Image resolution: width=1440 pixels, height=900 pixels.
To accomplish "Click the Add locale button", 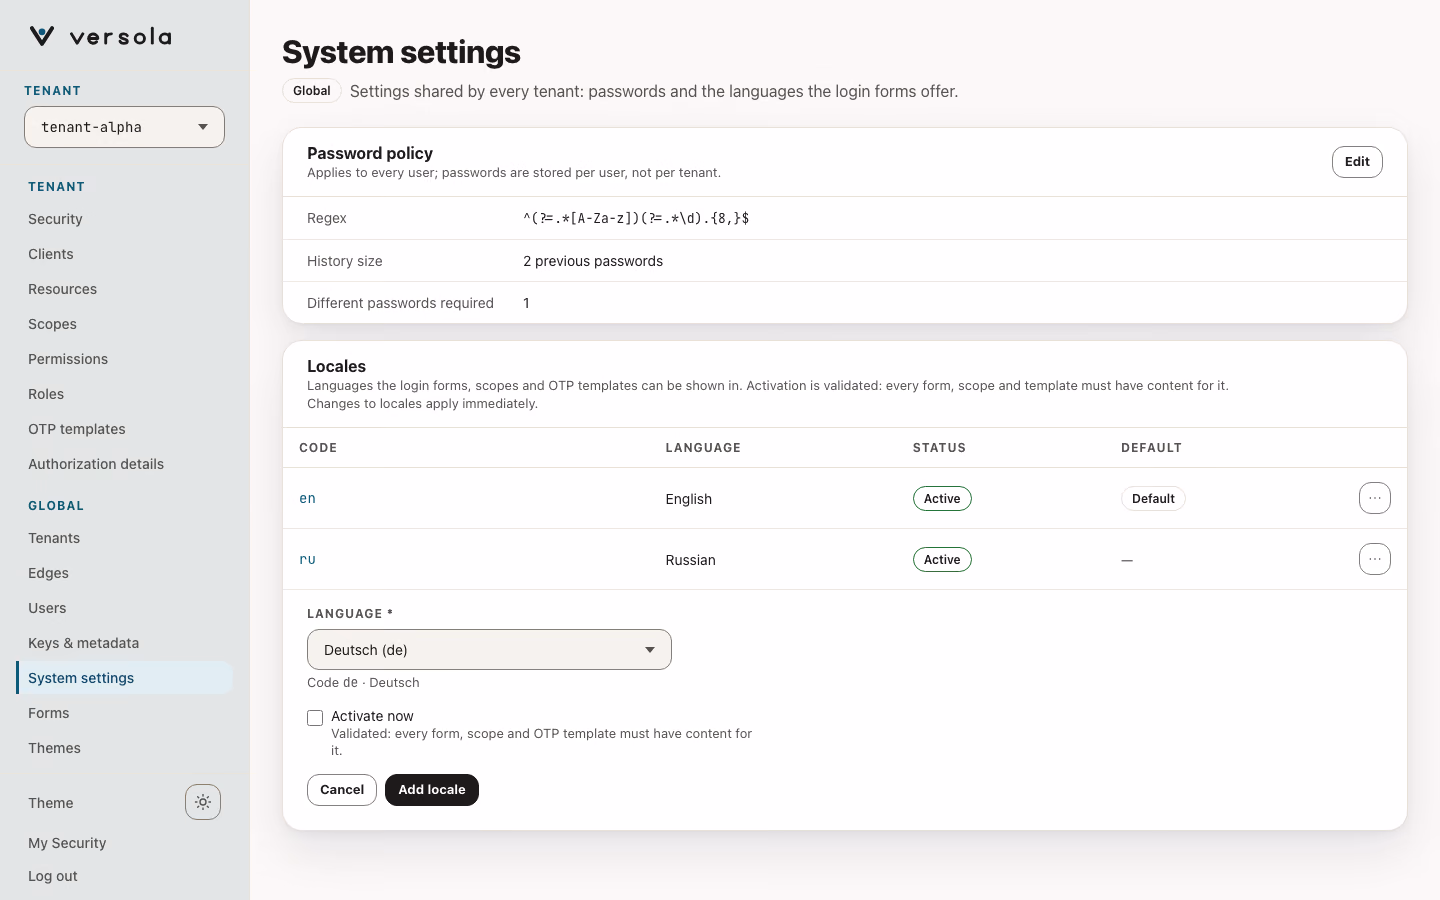I will click(432, 790).
